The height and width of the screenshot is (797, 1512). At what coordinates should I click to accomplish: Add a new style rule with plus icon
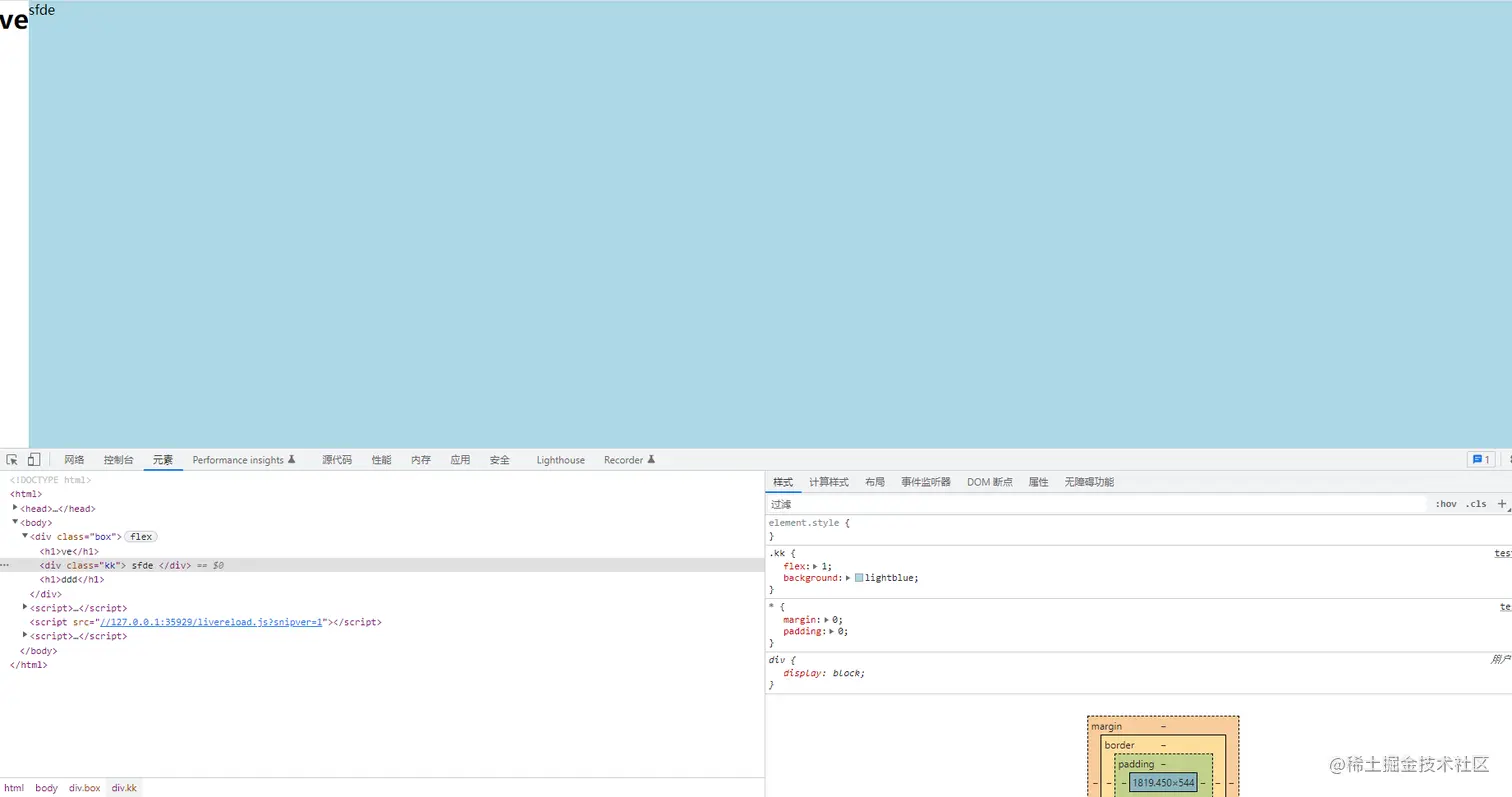(1502, 504)
